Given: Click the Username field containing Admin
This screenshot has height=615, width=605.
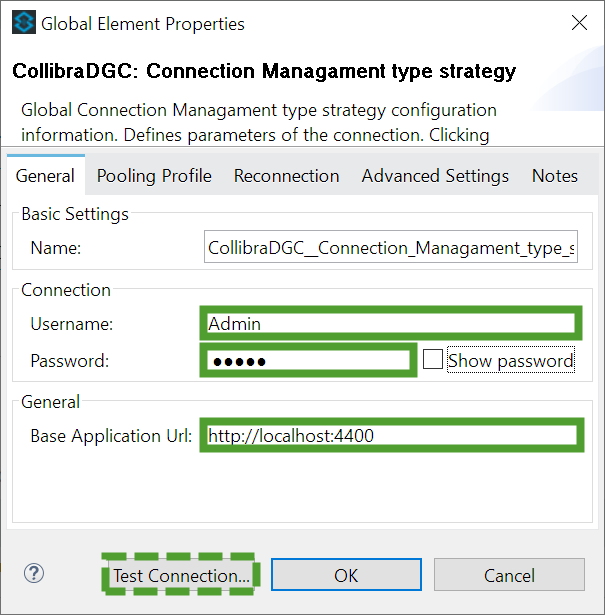Looking at the screenshot, I should pyautogui.click(x=391, y=324).
